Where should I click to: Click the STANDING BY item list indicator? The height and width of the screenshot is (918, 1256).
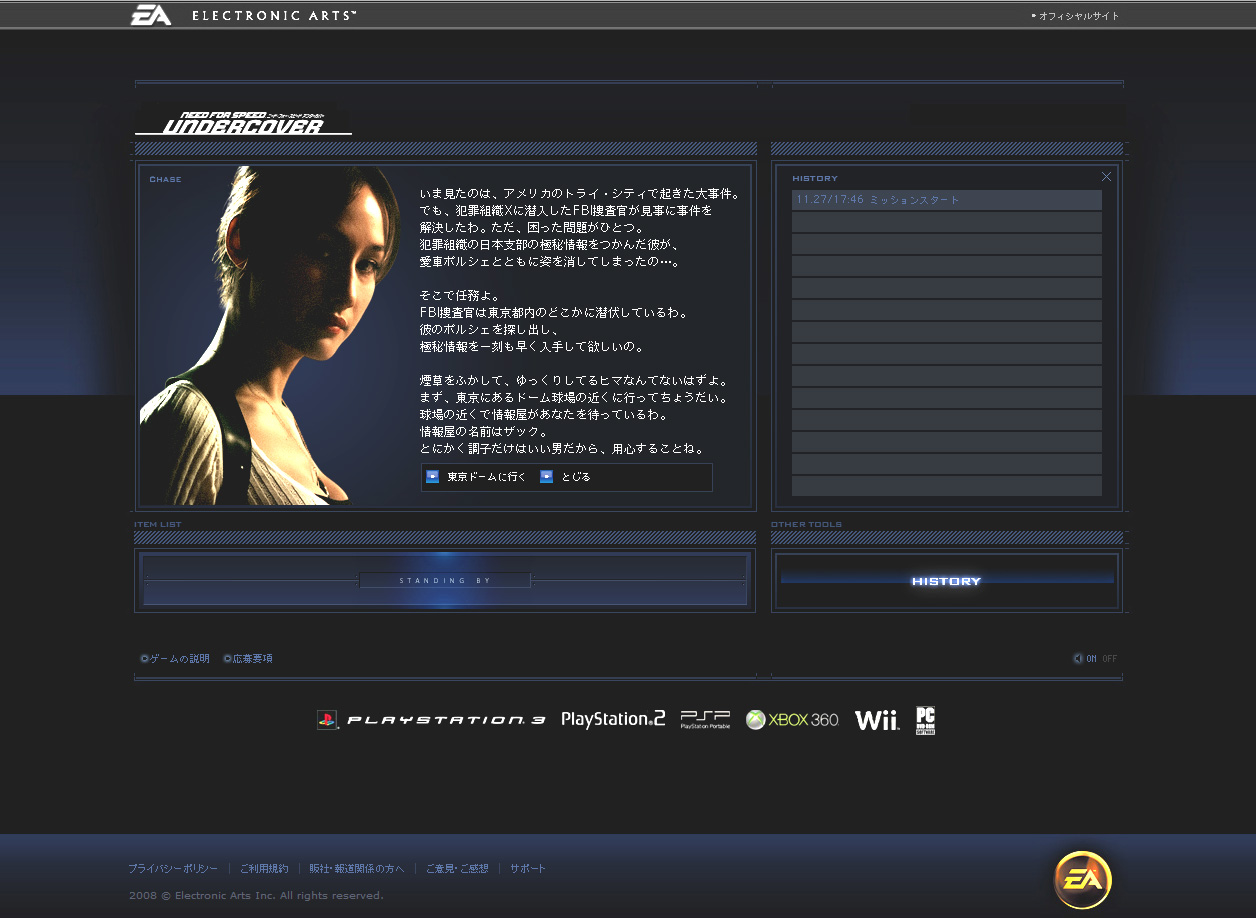445,580
